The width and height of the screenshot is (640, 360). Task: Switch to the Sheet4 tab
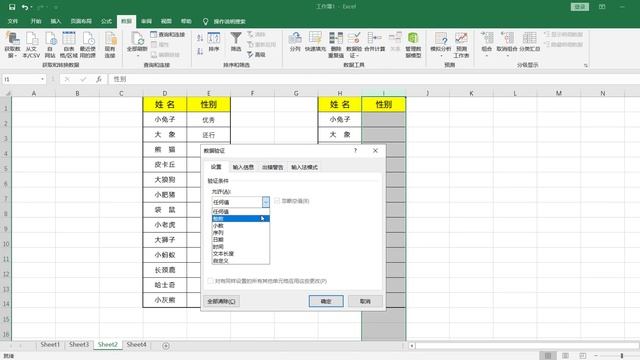point(136,344)
